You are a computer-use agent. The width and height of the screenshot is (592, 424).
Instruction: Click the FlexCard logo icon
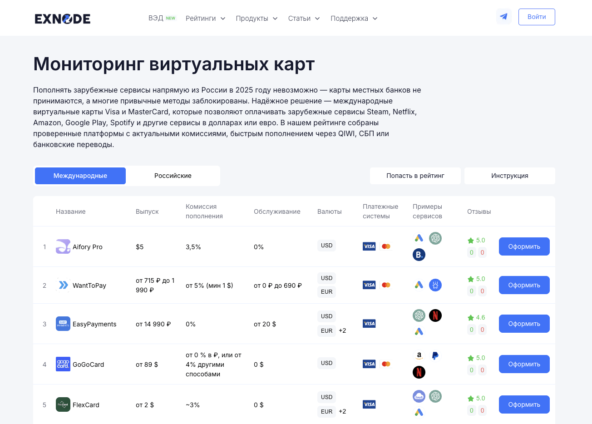63,405
